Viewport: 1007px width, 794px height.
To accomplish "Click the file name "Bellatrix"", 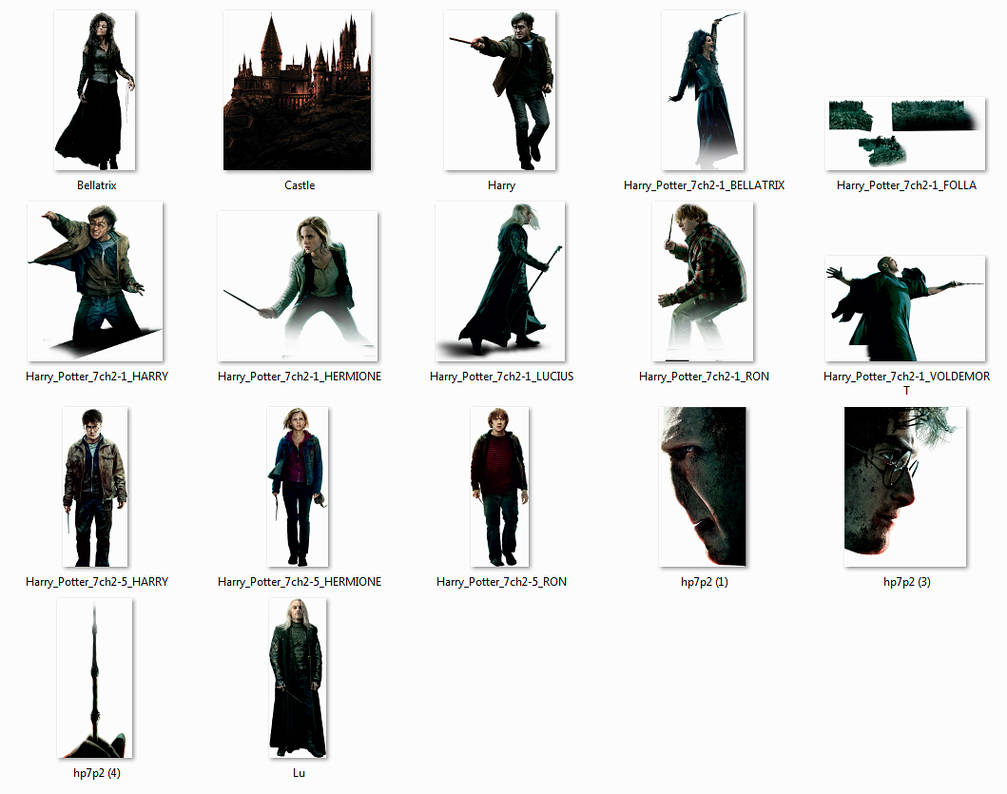I will click(96, 185).
